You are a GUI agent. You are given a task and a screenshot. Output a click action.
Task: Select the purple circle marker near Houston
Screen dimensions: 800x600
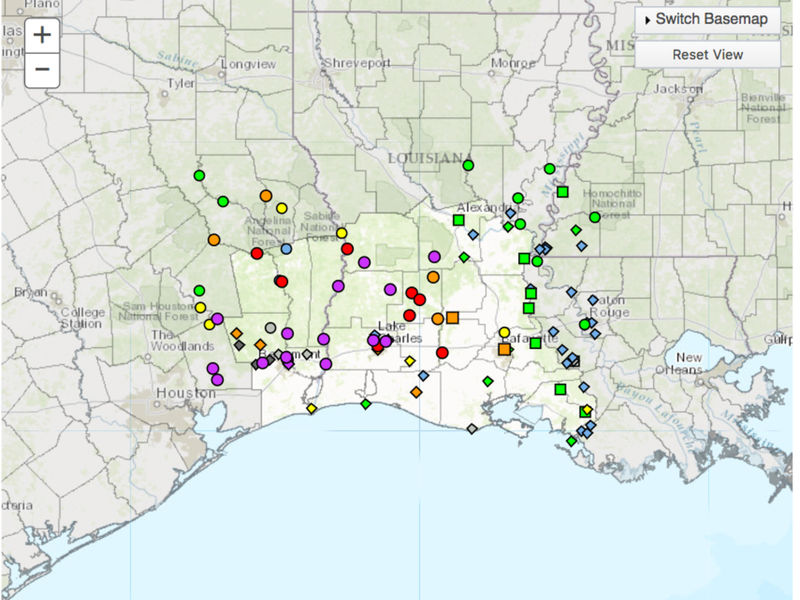[216, 380]
